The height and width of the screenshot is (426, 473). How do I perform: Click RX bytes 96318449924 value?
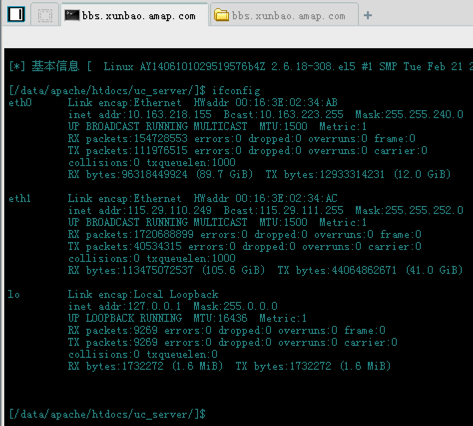pos(155,174)
